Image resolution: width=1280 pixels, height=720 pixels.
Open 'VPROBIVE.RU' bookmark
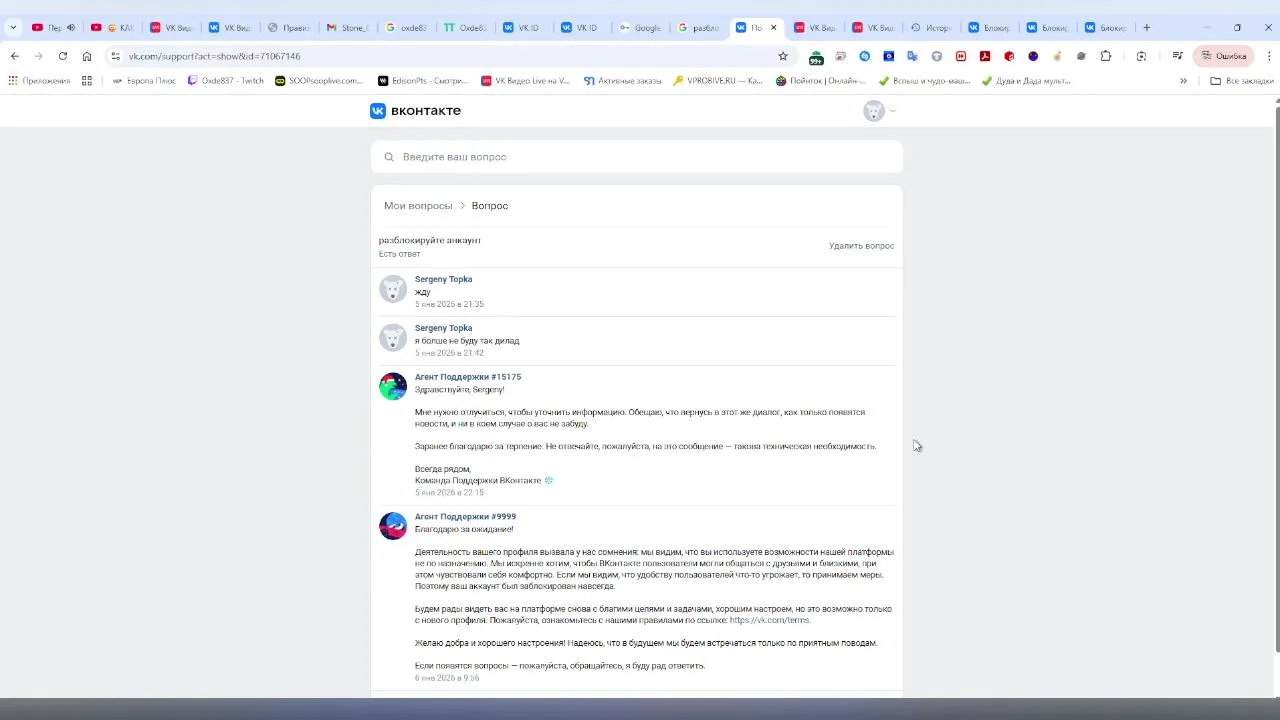[x=718, y=80]
